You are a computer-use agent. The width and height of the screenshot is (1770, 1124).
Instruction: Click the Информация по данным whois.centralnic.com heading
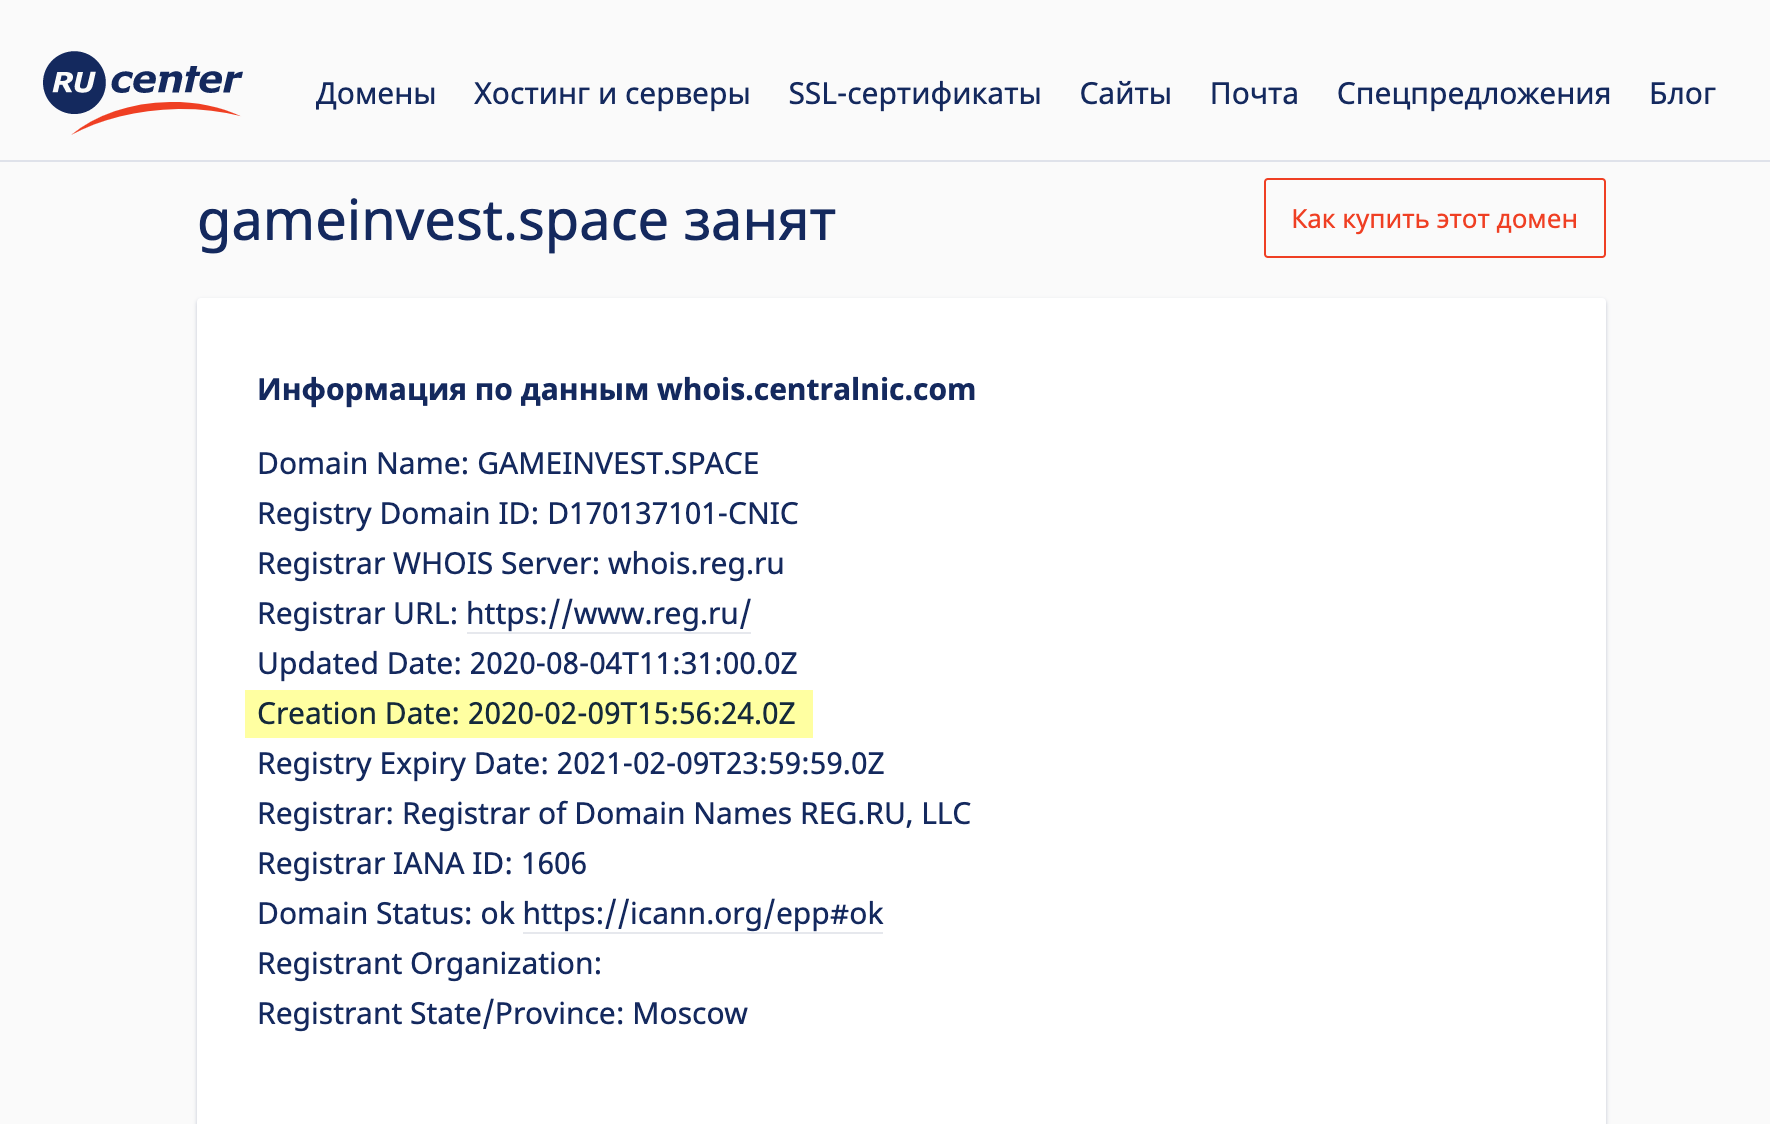616,389
